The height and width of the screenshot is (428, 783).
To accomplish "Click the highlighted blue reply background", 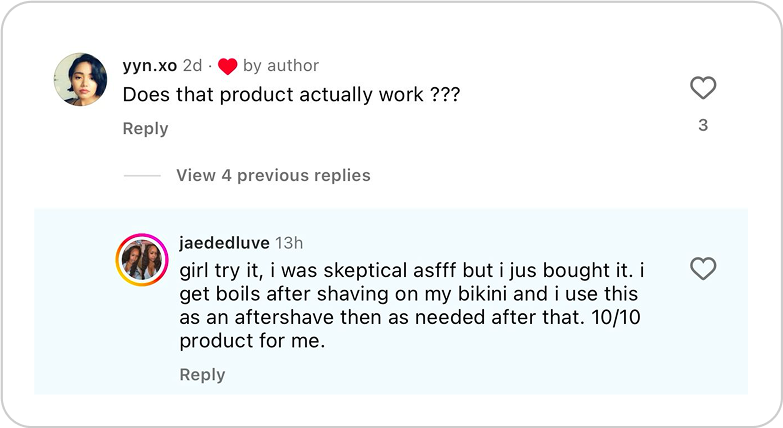I will point(500,375).
